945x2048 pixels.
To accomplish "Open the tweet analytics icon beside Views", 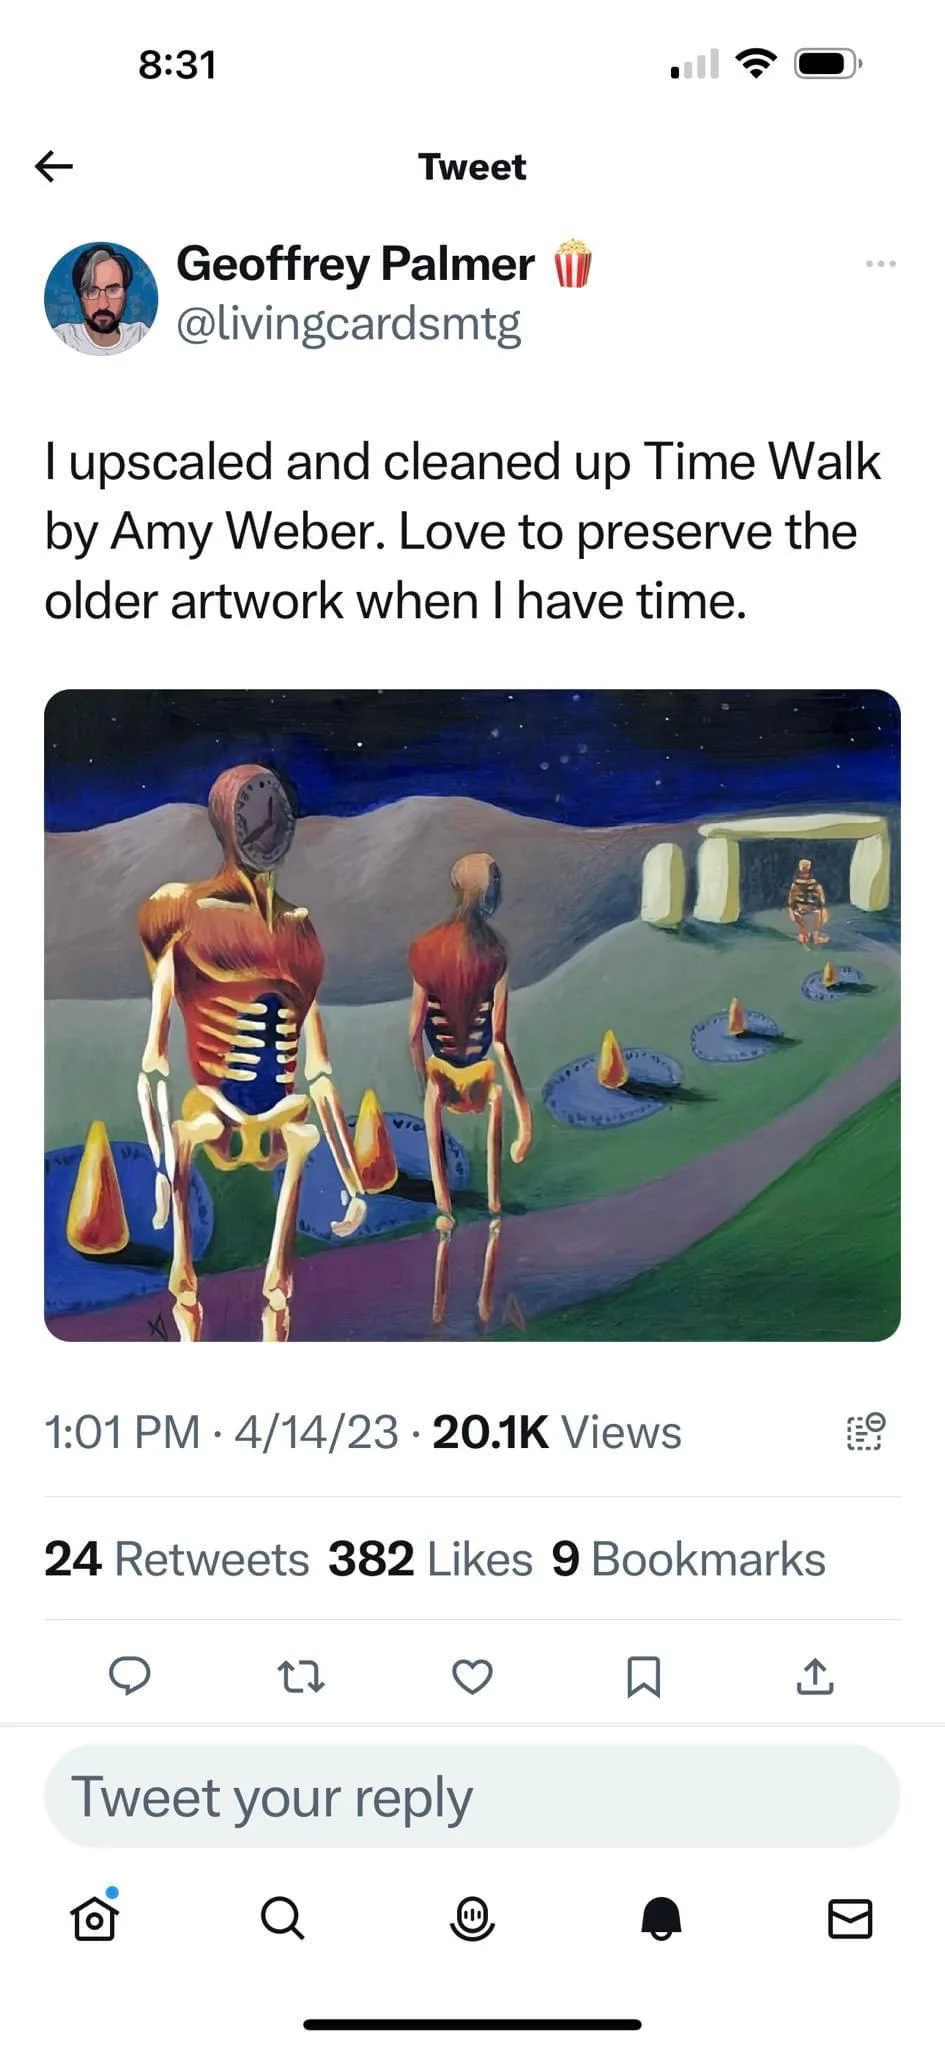I will 866,1431.
